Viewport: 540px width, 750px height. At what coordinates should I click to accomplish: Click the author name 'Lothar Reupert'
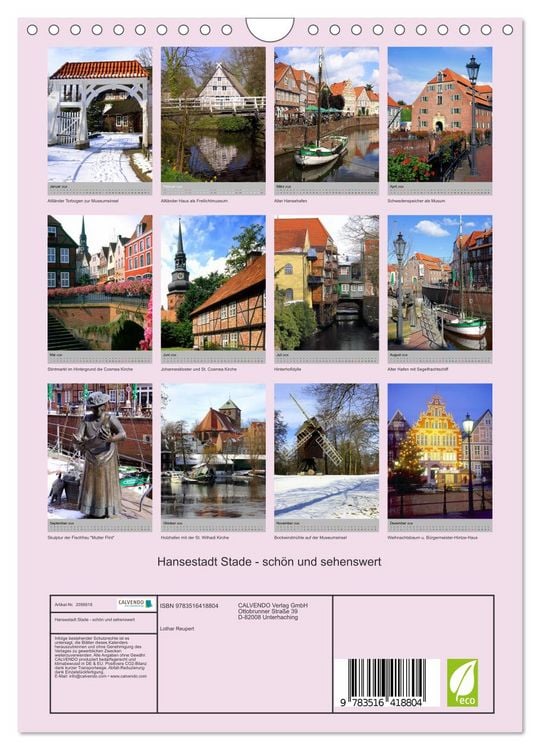pos(177,629)
